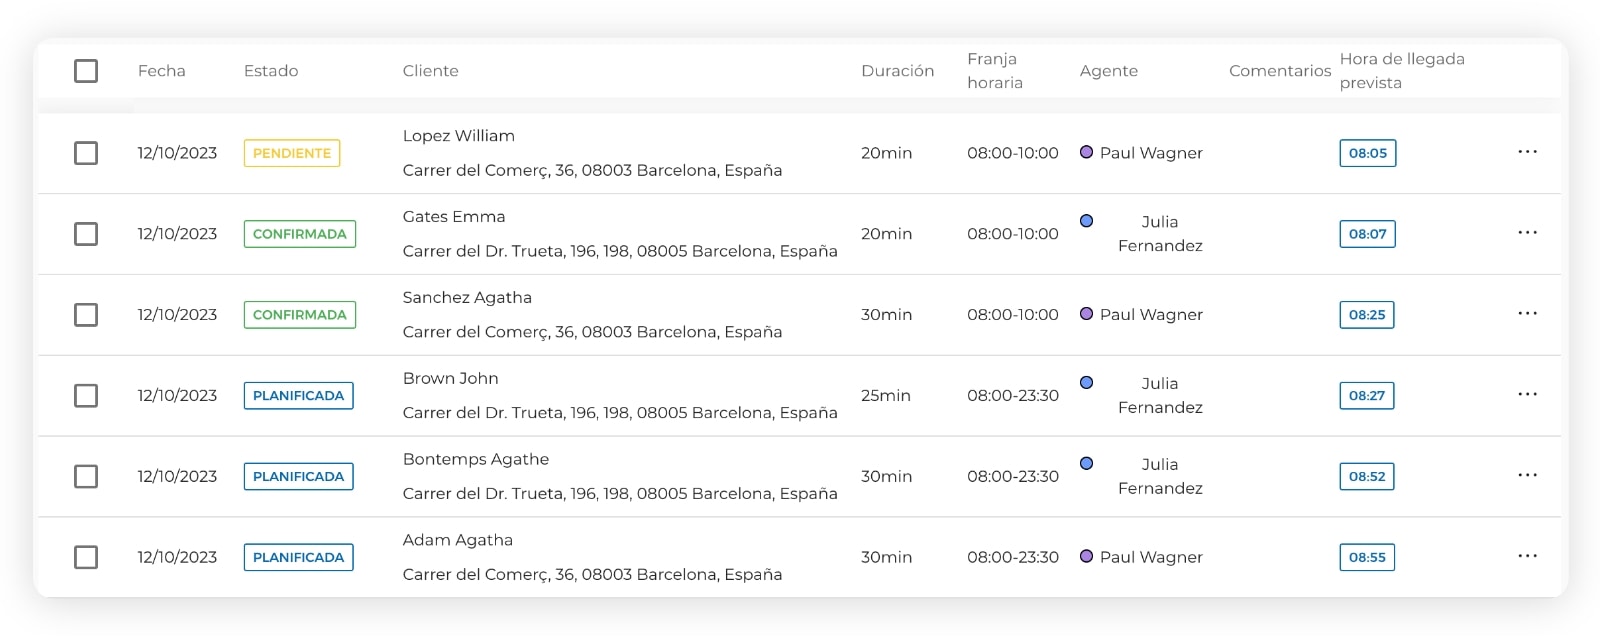Open the actions menu for Lopez William's row
The image size is (1600, 637).
1527,152
